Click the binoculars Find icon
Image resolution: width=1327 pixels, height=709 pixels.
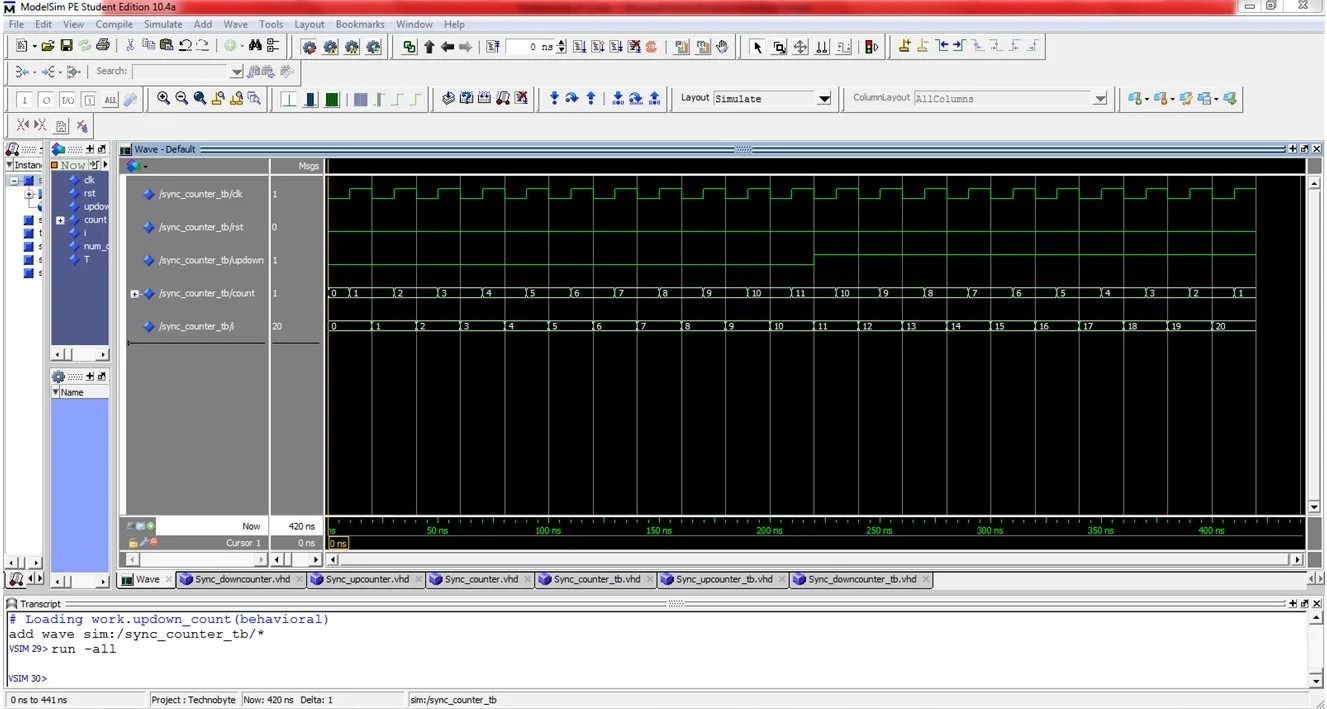click(x=255, y=47)
